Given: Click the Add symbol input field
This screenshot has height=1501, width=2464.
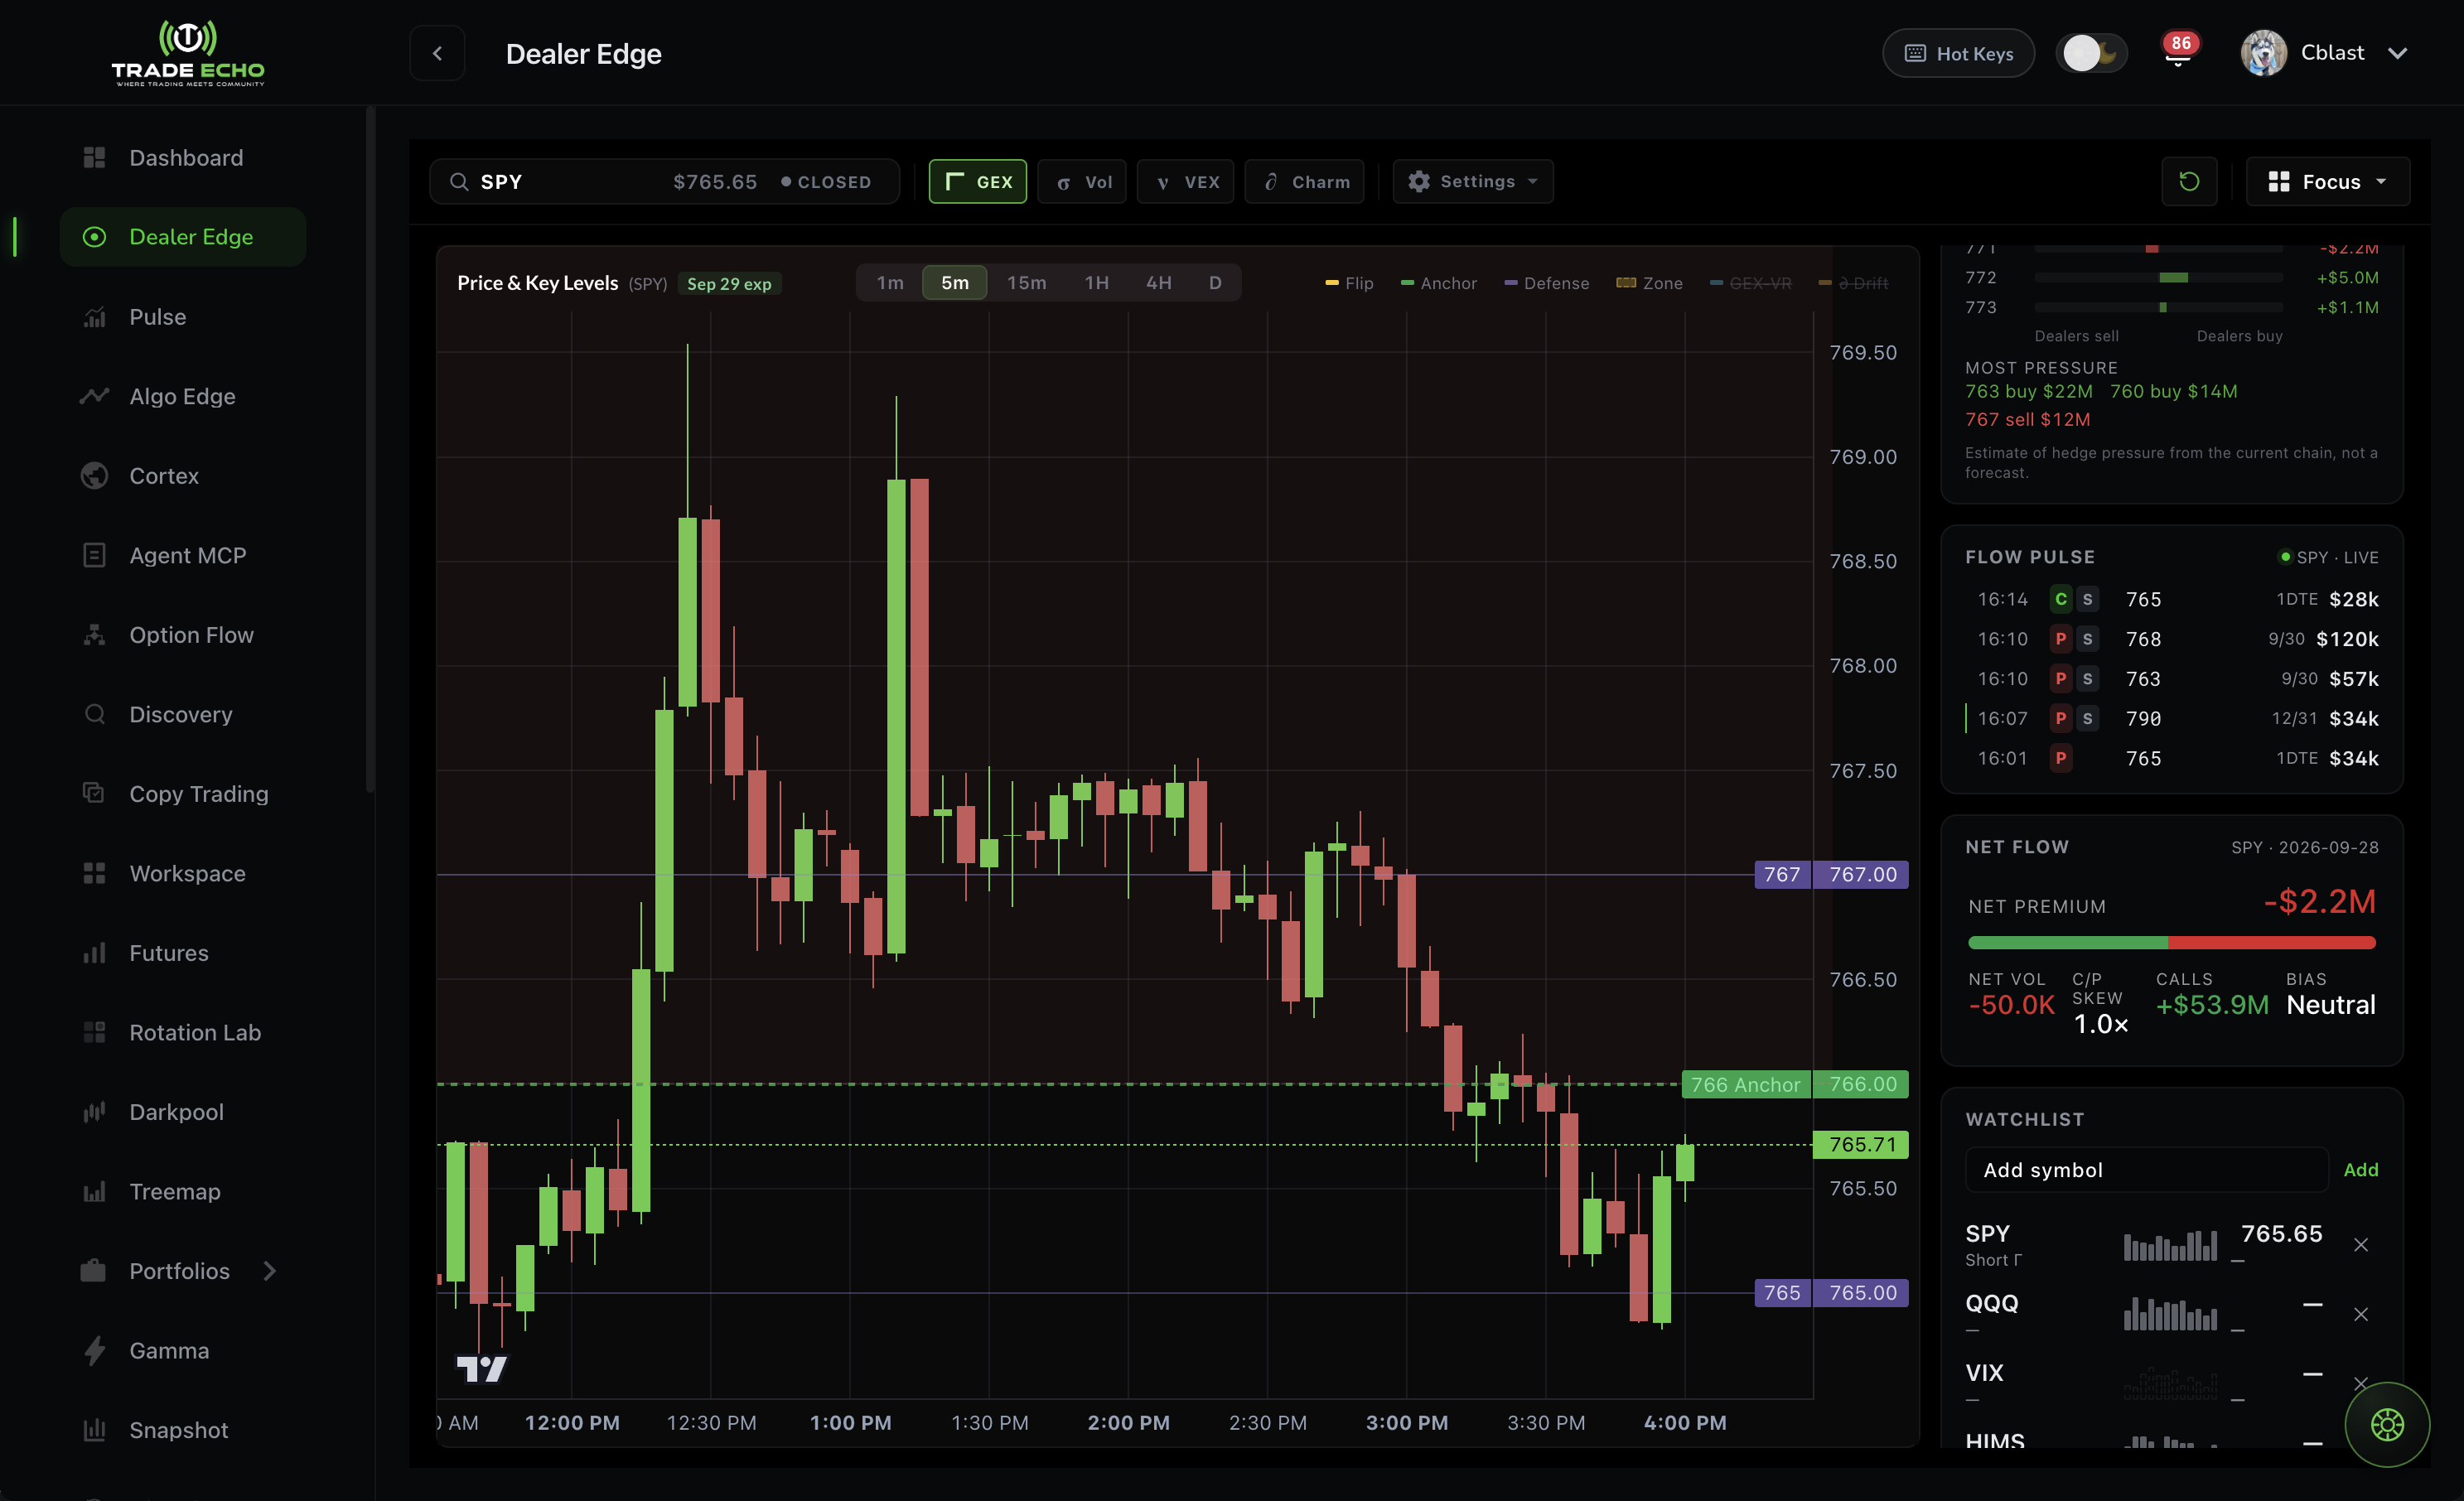Looking at the screenshot, I should click(2146, 1170).
